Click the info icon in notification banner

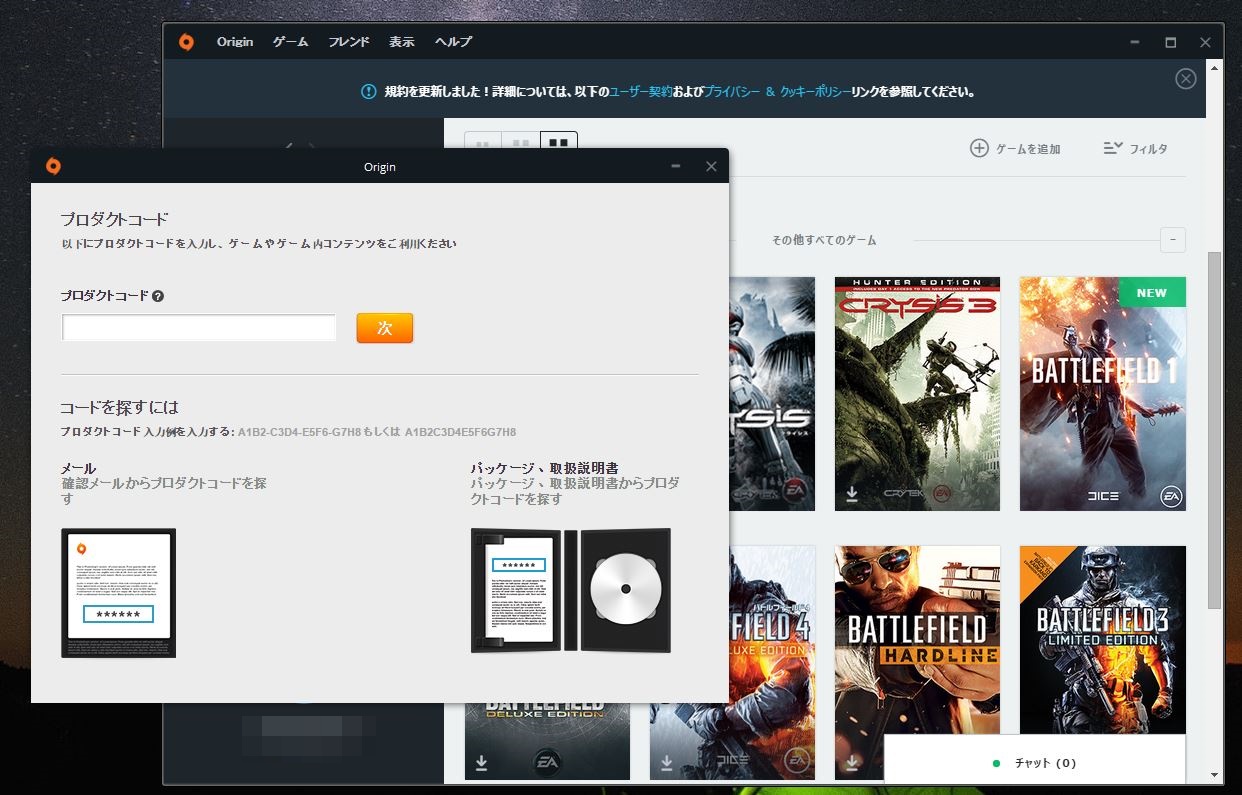369,91
